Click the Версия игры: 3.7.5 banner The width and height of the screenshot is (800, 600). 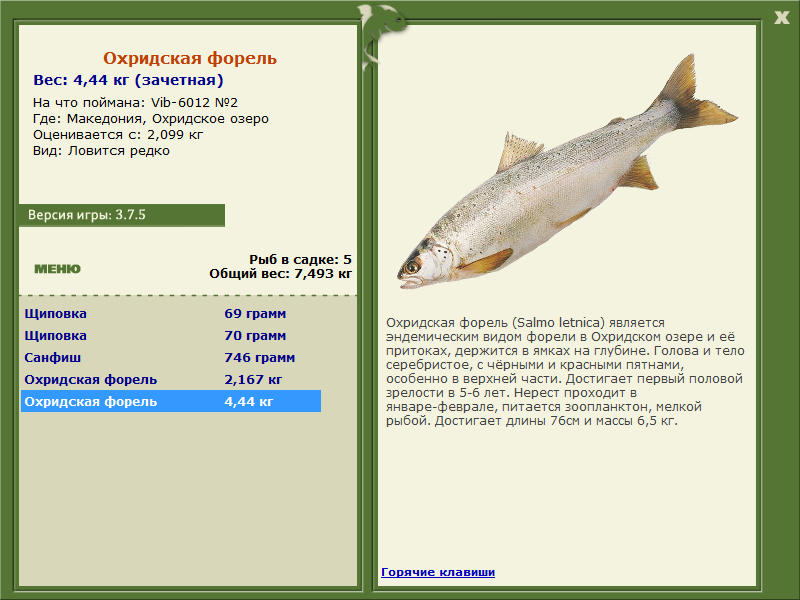[x=121, y=215]
